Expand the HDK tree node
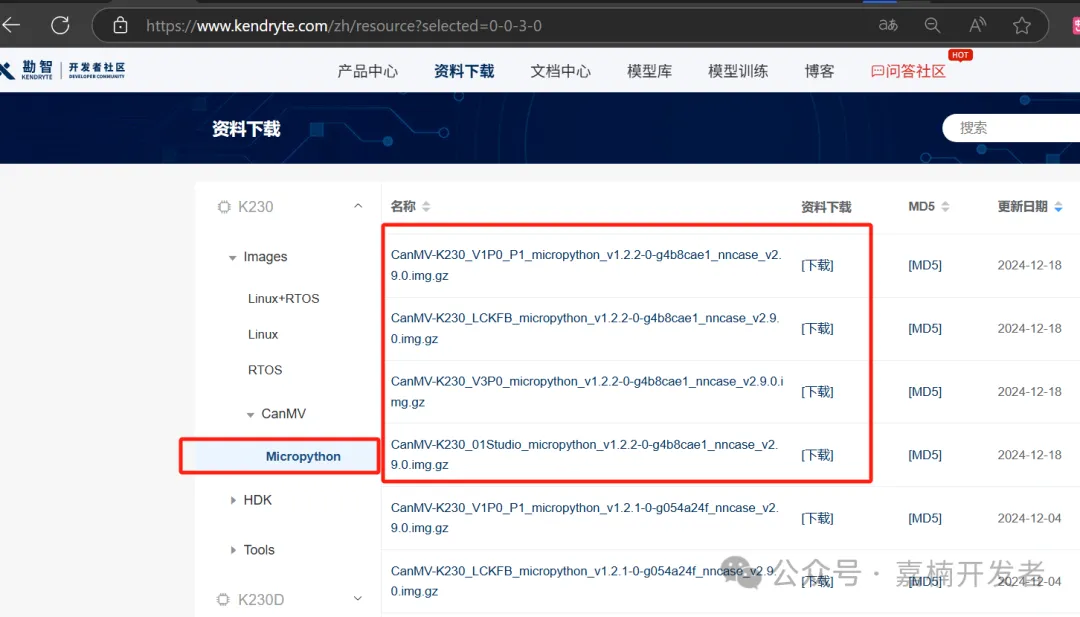Image resolution: width=1080 pixels, height=617 pixels. pyautogui.click(x=233, y=500)
